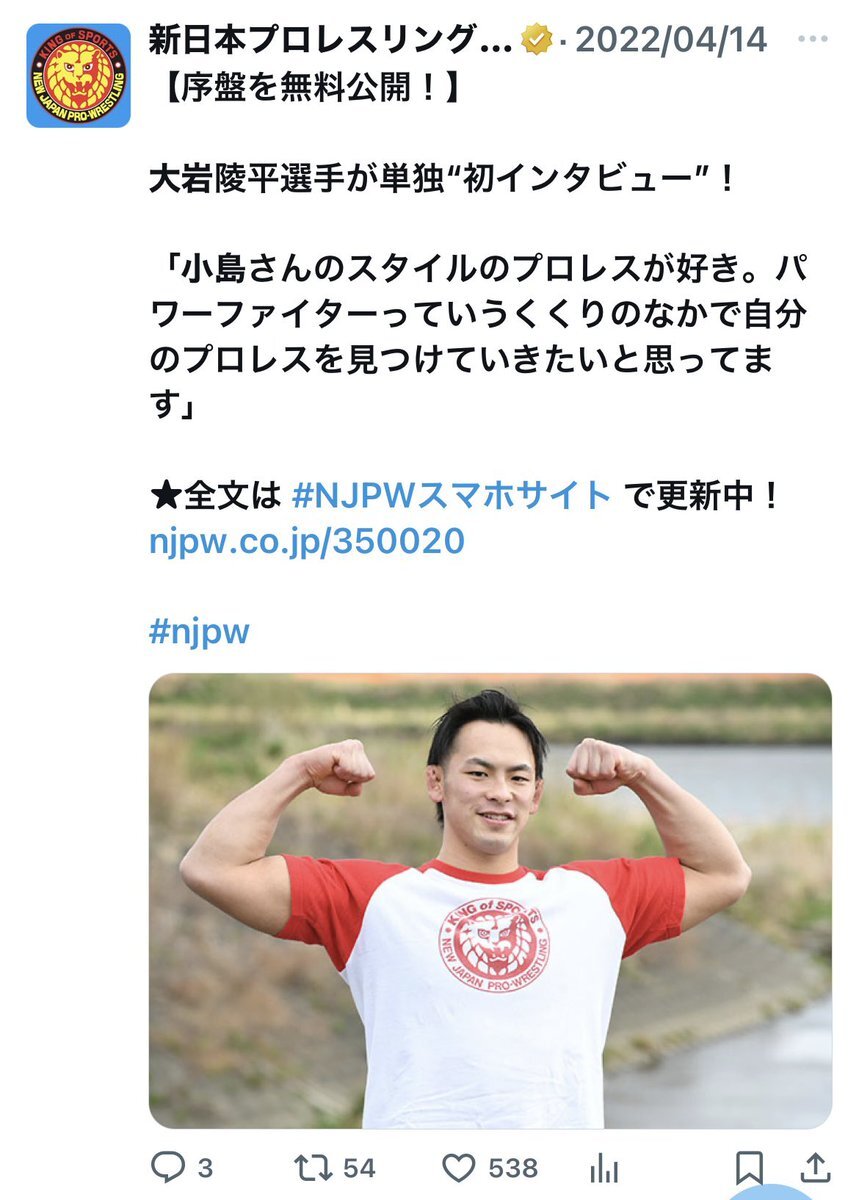This screenshot has height=1200, width=859.
Task: Tap the gold verified badge
Action: [539, 40]
